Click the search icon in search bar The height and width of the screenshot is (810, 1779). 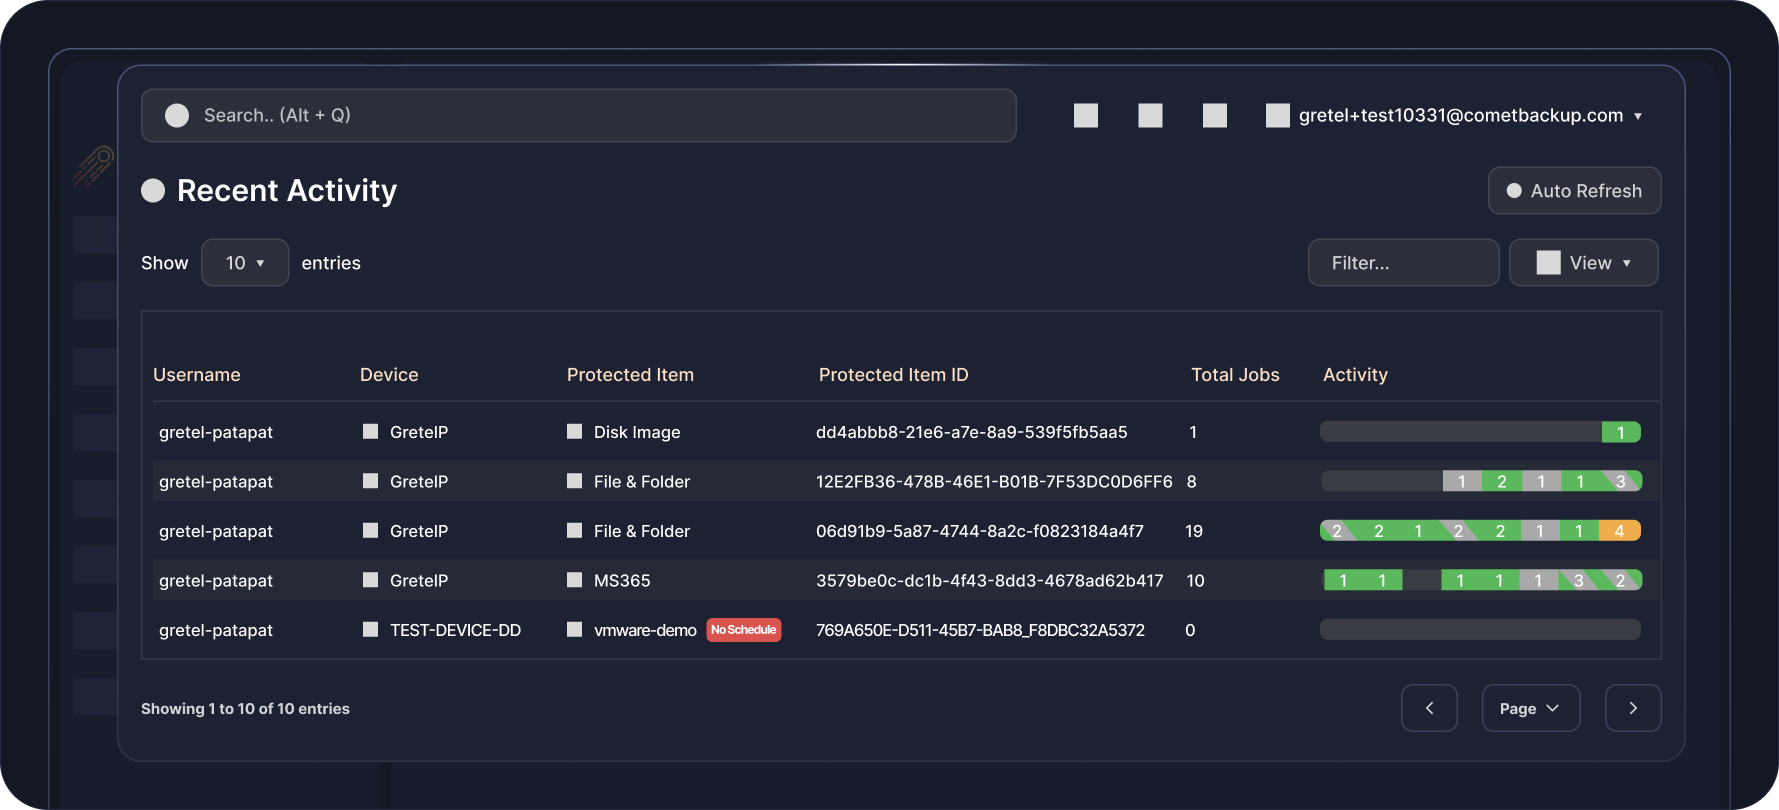point(177,116)
